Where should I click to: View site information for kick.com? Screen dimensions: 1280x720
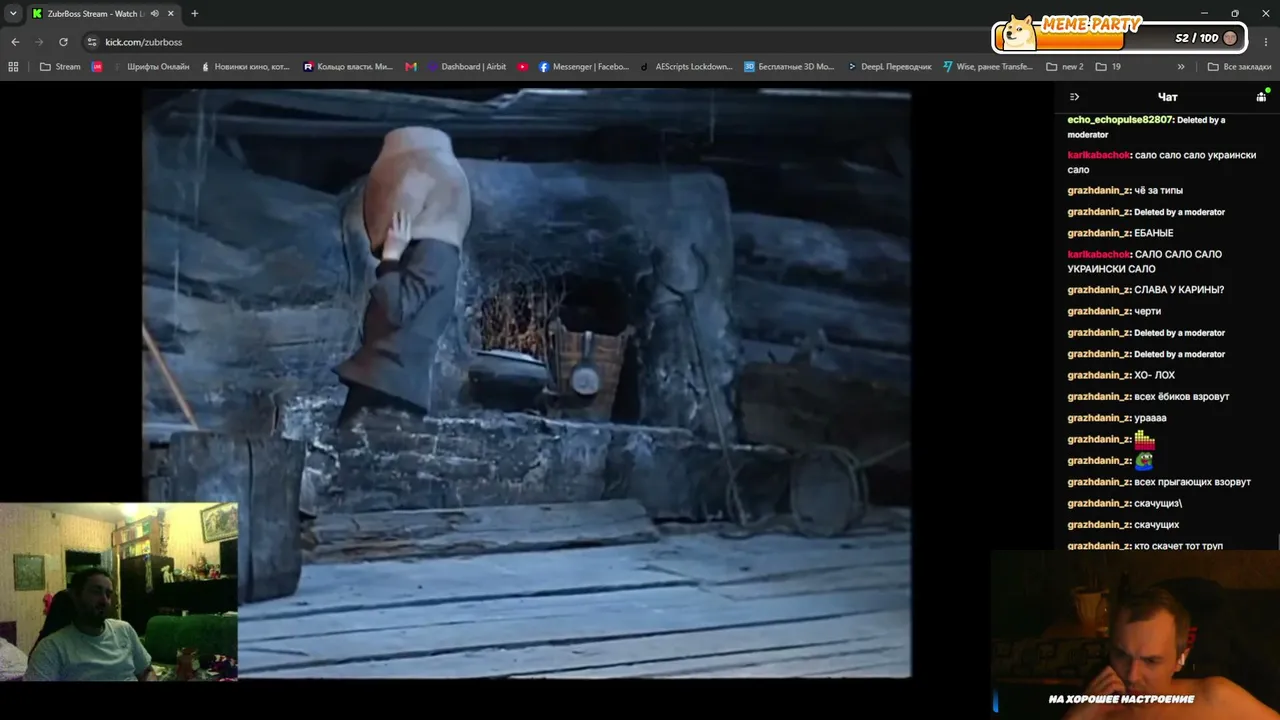pyautogui.click(x=92, y=42)
